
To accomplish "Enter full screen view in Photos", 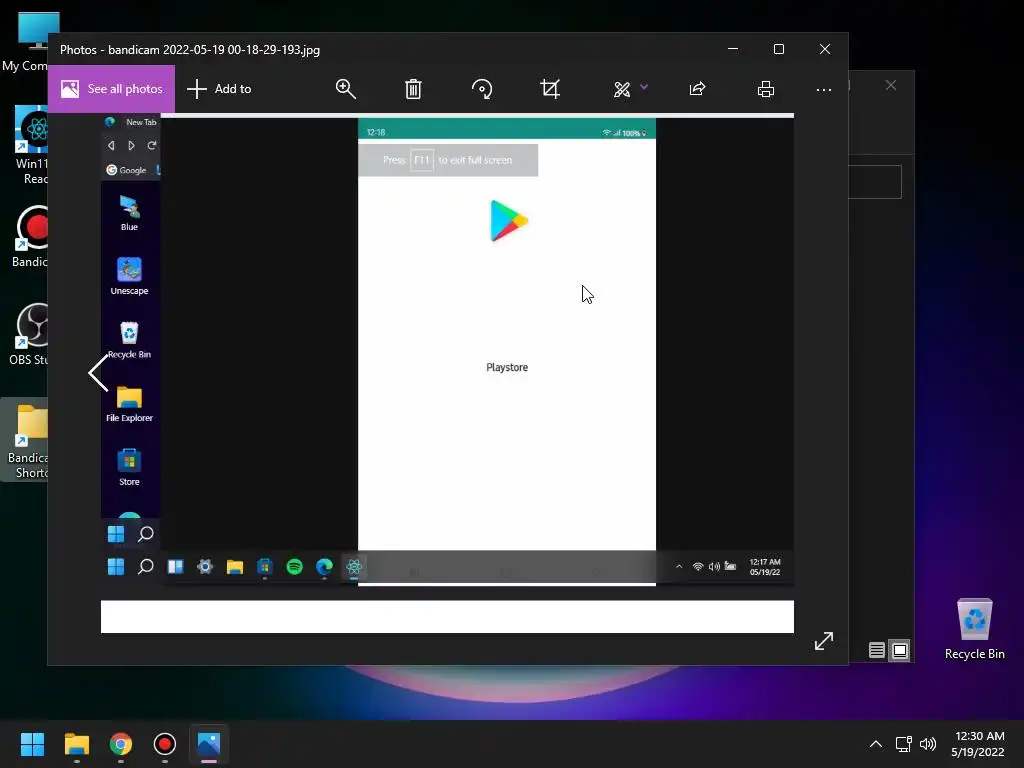I will tap(824, 641).
